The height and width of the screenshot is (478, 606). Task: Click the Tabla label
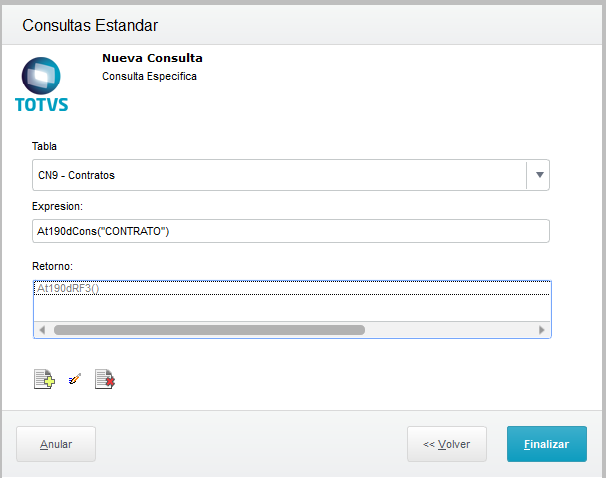(x=44, y=146)
